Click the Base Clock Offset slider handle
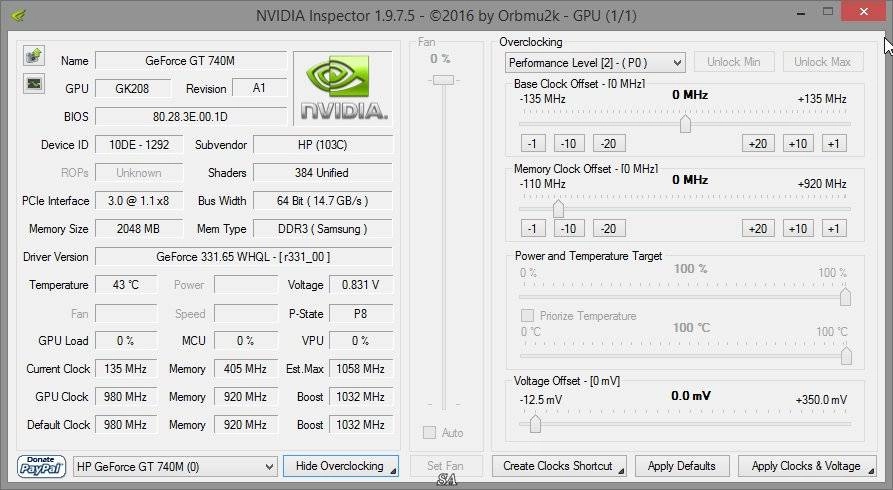Screen dimensions: 893x490 click(x=685, y=123)
